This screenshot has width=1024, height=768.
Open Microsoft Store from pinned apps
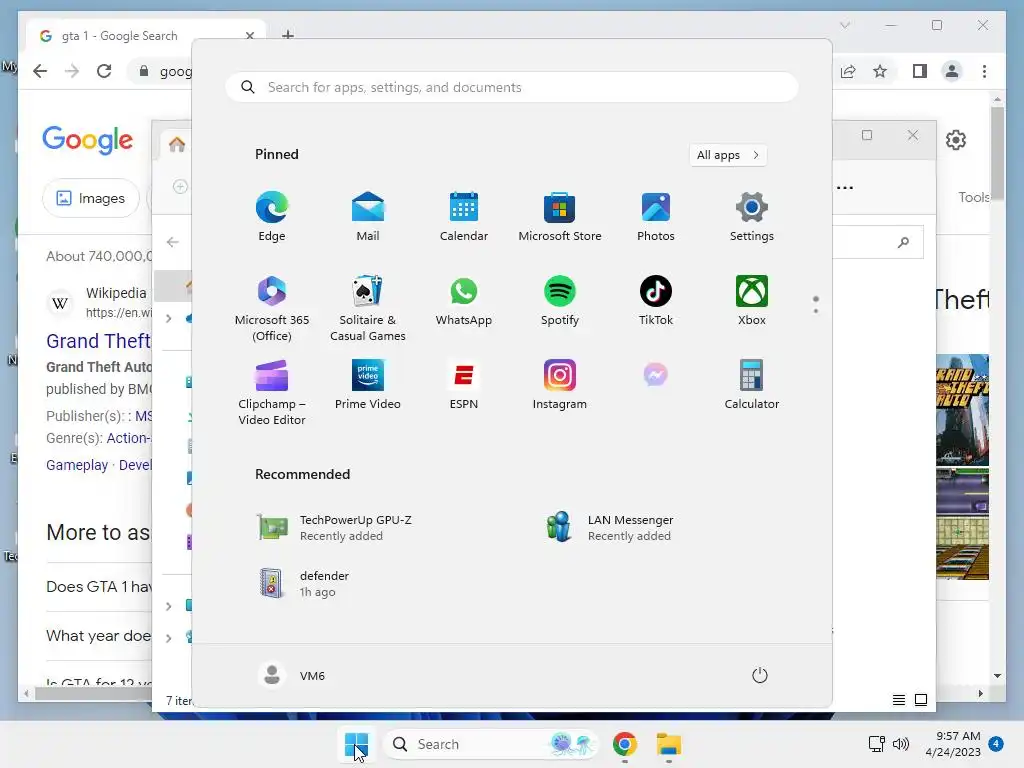[x=560, y=217]
